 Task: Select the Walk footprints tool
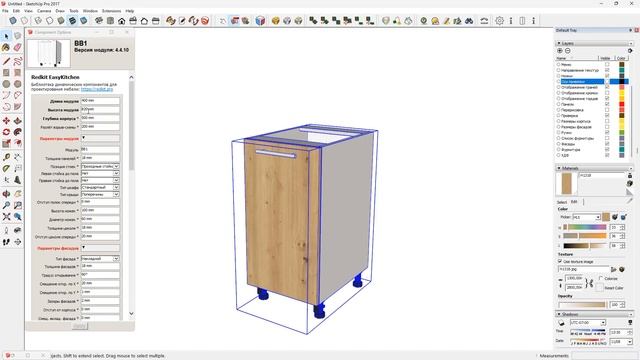[x=6, y=242]
